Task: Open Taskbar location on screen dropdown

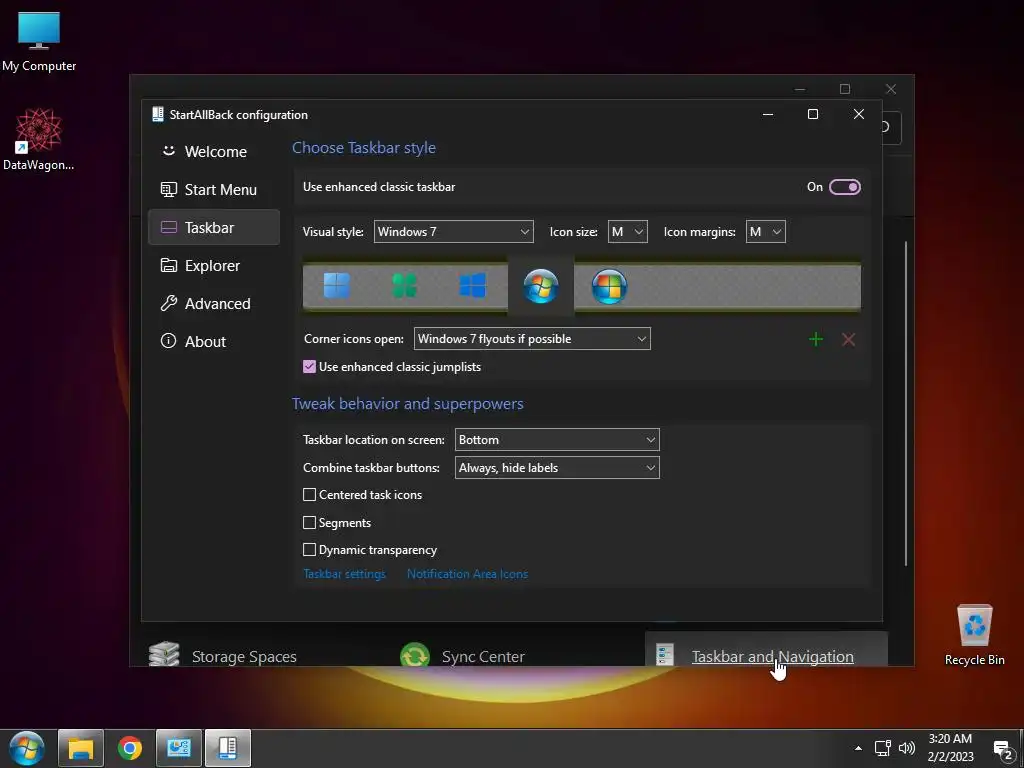Action: (x=557, y=440)
